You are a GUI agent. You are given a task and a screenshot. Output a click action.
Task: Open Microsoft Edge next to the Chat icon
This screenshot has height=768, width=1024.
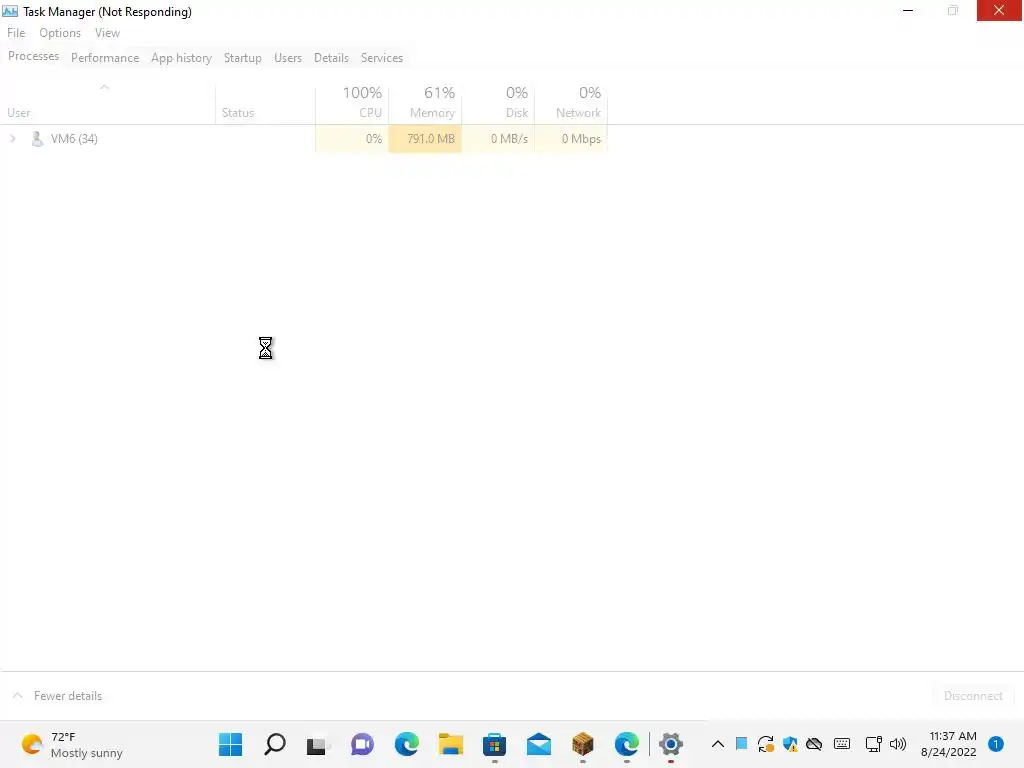point(406,744)
